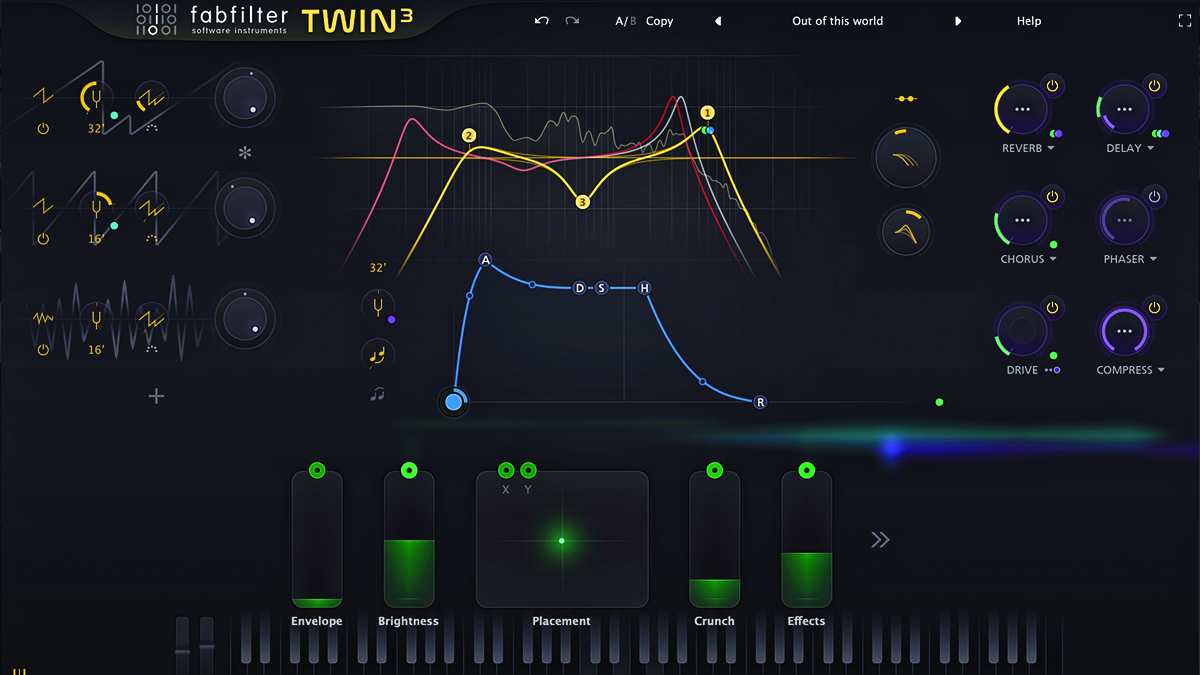Screen dimensions: 1200x675
Task: Click the glide portamento notes knob
Action: (x=378, y=354)
